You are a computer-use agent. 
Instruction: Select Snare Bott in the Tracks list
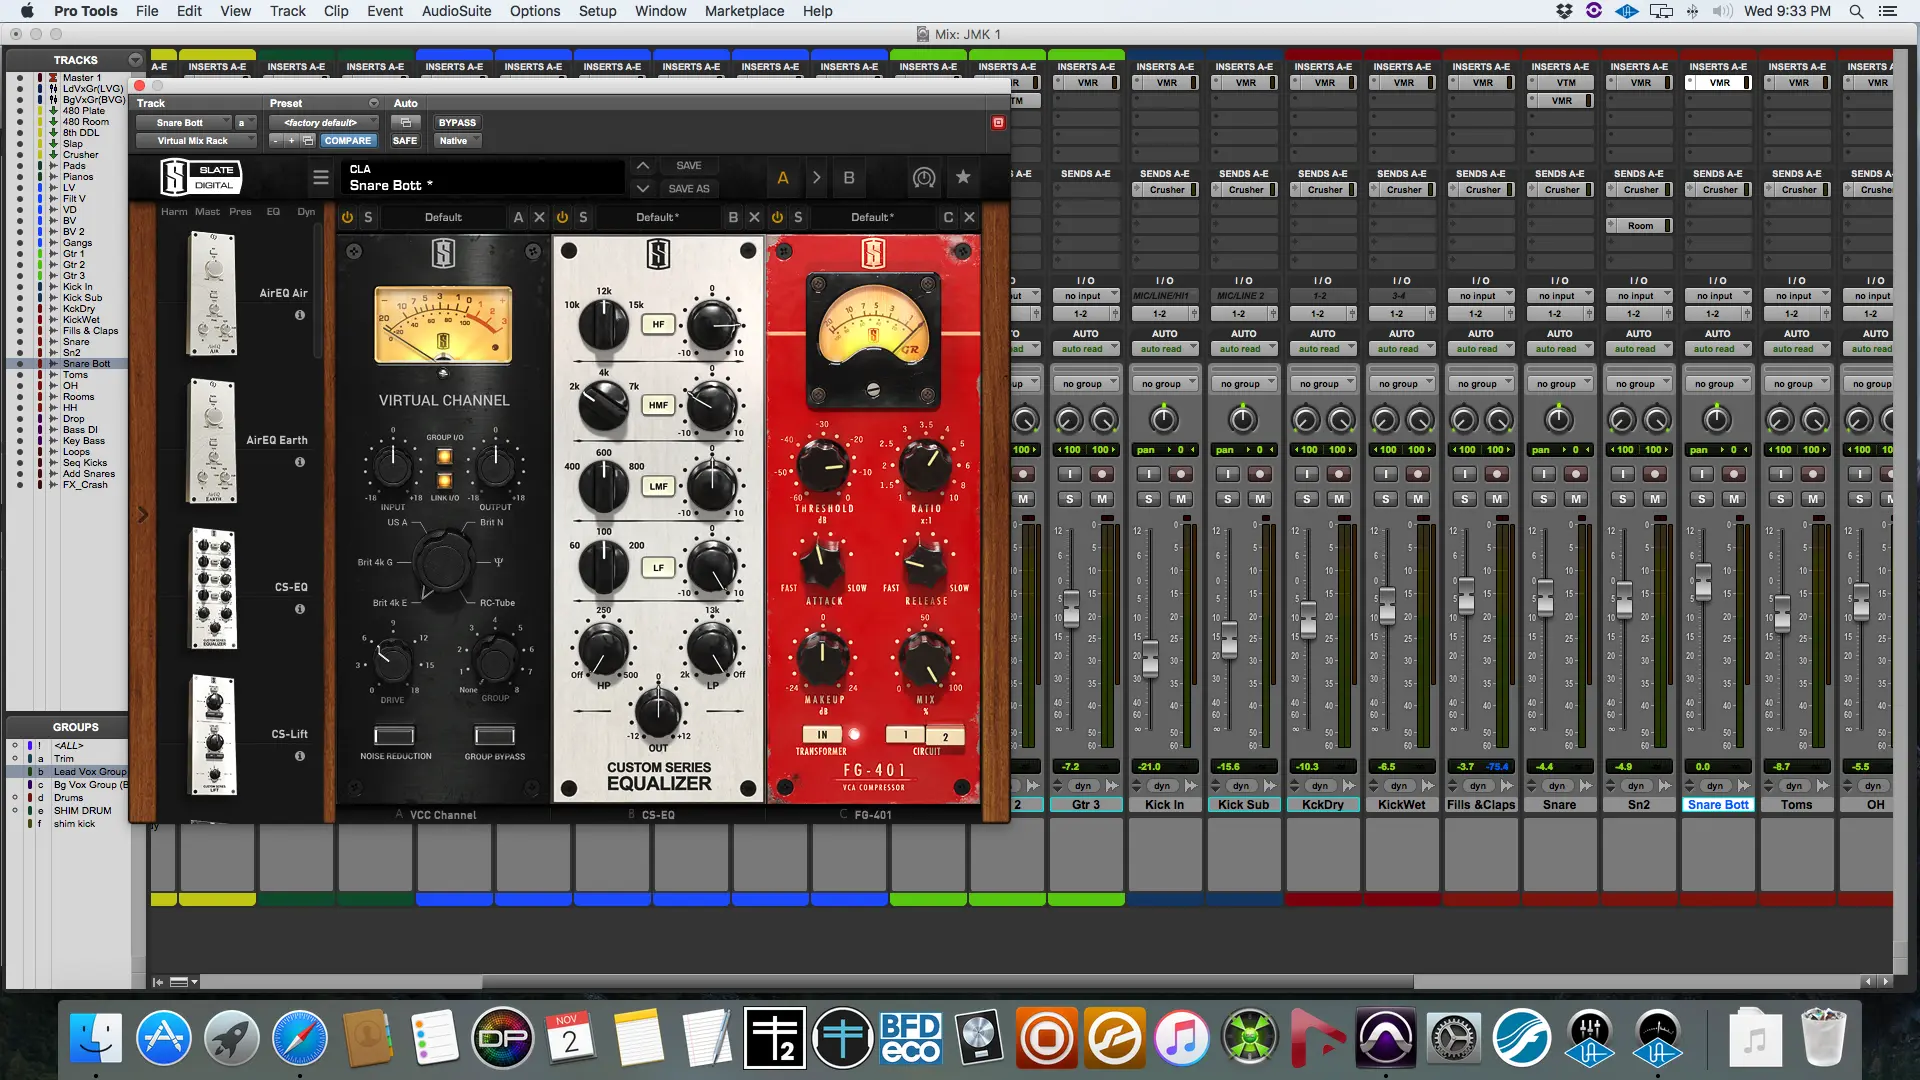point(86,364)
